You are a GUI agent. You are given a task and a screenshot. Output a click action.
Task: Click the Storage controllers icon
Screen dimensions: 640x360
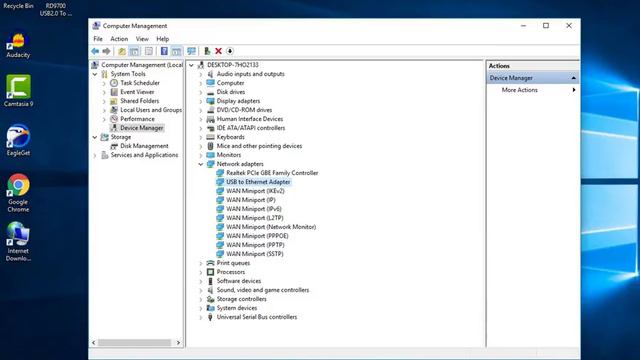[210, 299]
